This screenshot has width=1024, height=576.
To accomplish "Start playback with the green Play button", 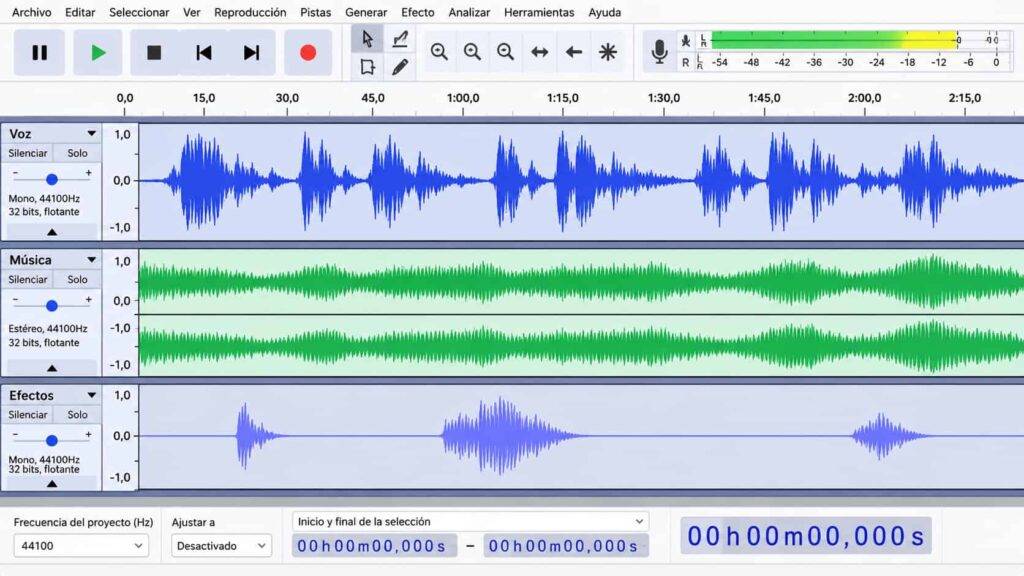I will coord(98,52).
